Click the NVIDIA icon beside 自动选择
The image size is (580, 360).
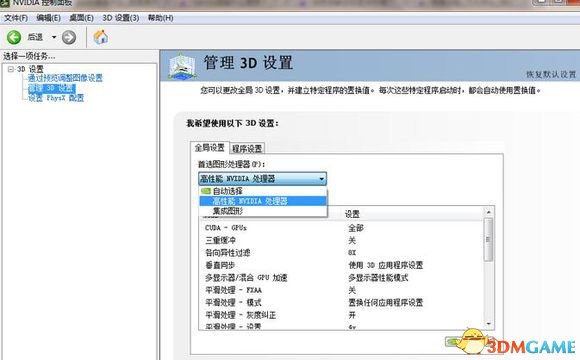[x=206, y=191]
